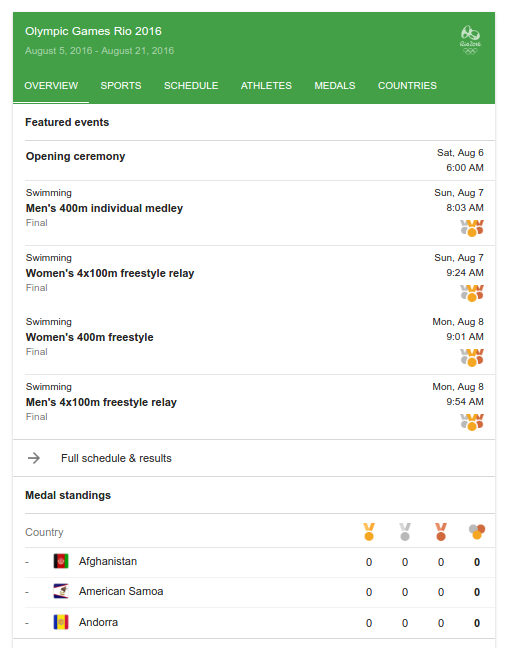Click the Afghanistan flag icon
The height and width of the screenshot is (648, 506).
61,561
